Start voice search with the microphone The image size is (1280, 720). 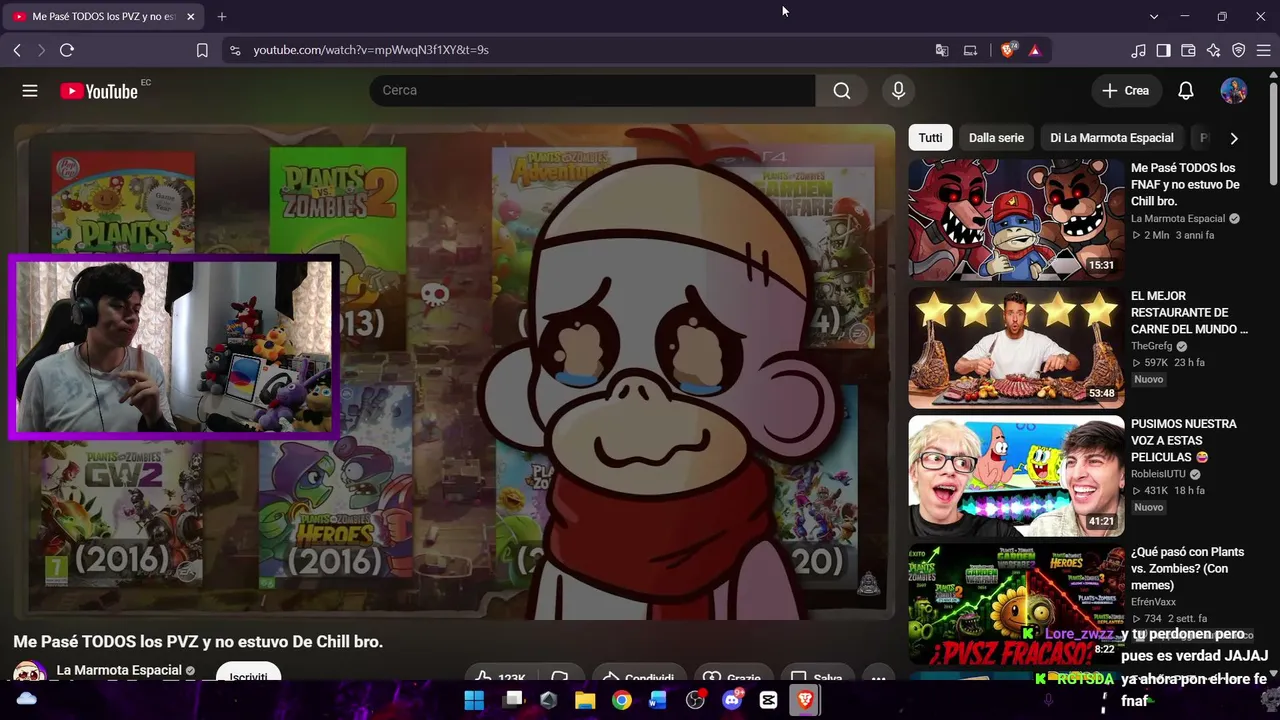[898, 91]
